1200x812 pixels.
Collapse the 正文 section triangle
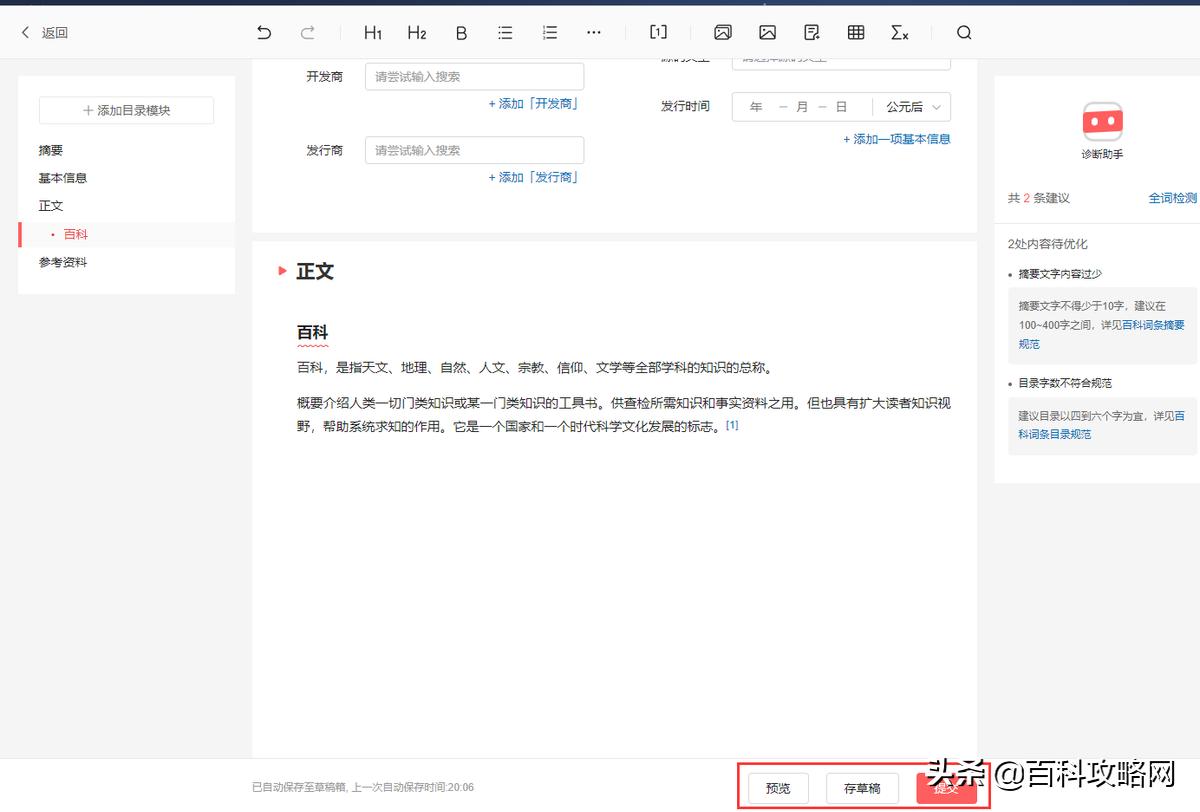coord(281,270)
